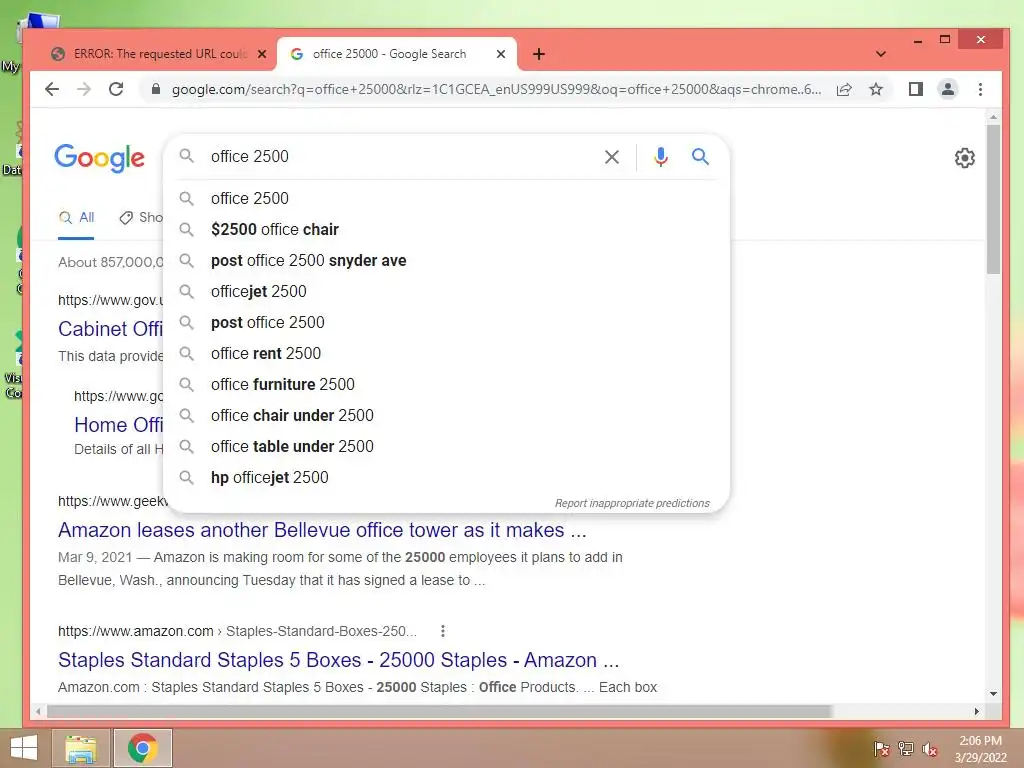This screenshot has height=768, width=1024.
Task: Open the Chrome three-dot menu
Action: click(x=980, y=89)
